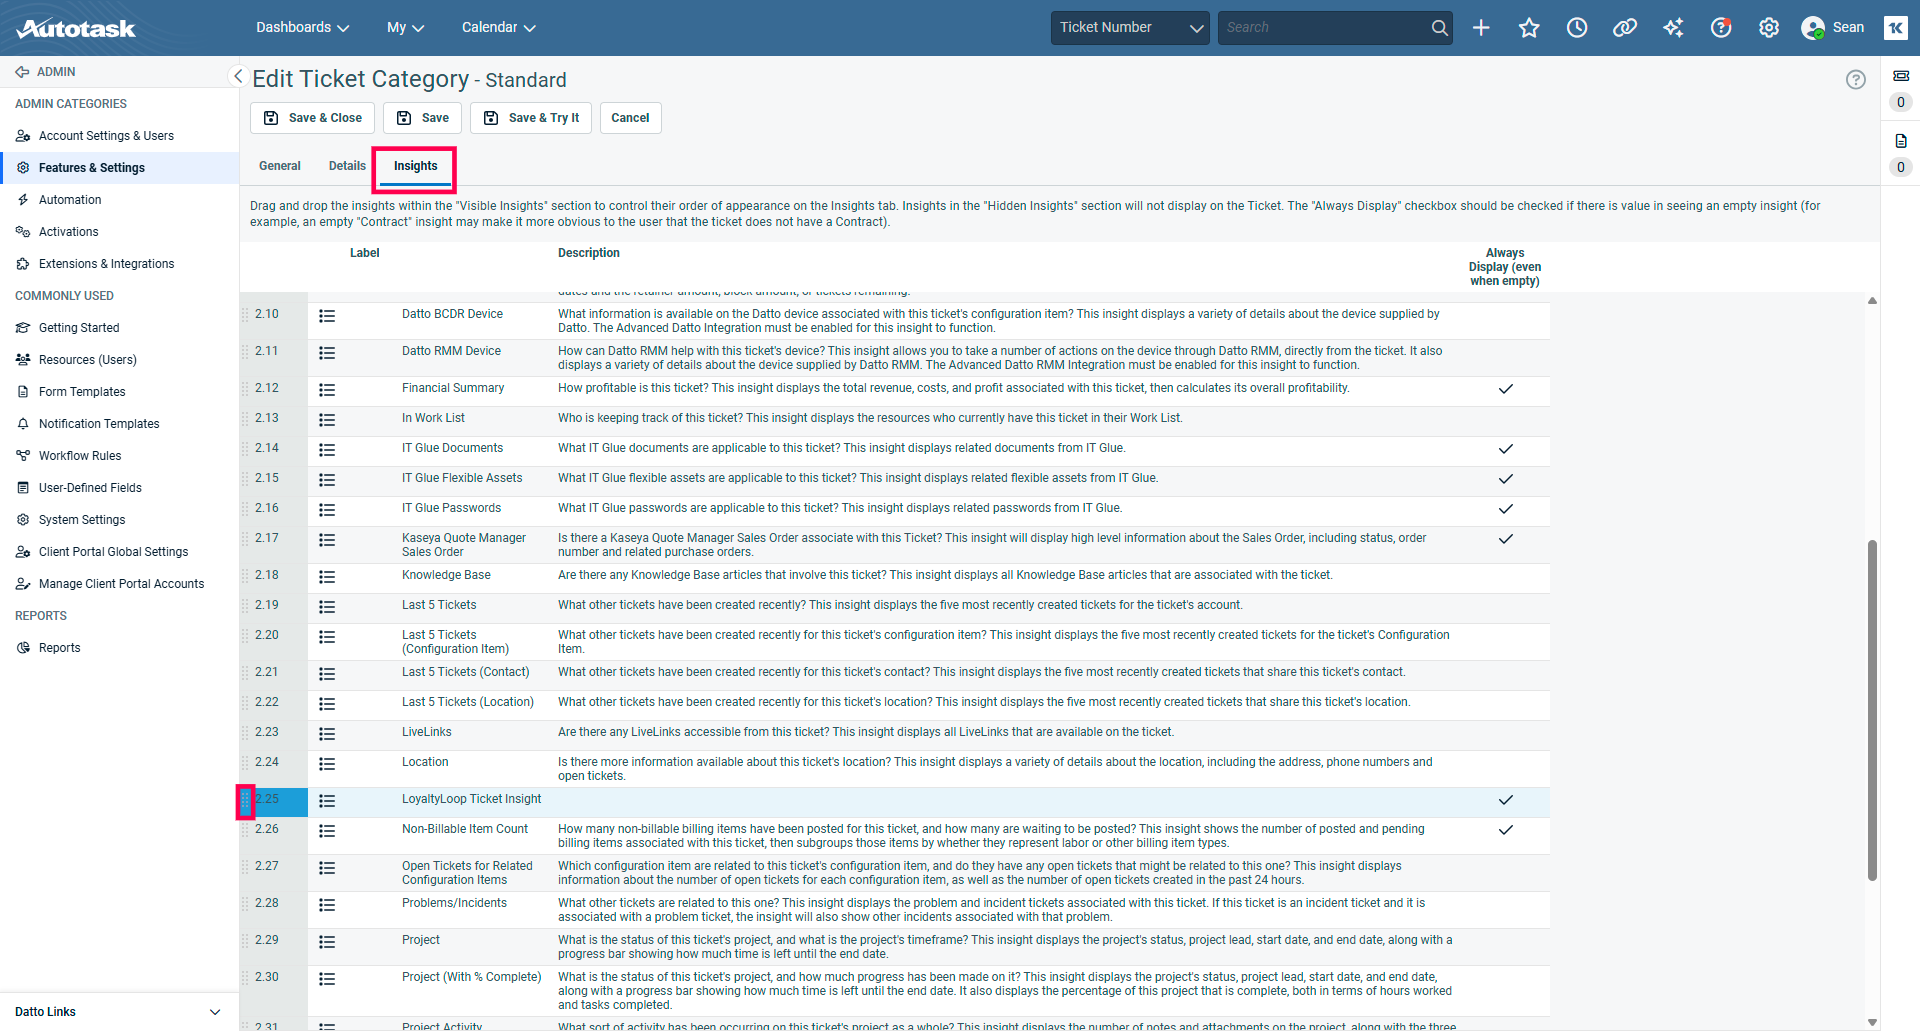Viewport: 1920px width, 1031px height.
Task: Open the Ticket Number search type dropdown
Action: [1130, 28]
